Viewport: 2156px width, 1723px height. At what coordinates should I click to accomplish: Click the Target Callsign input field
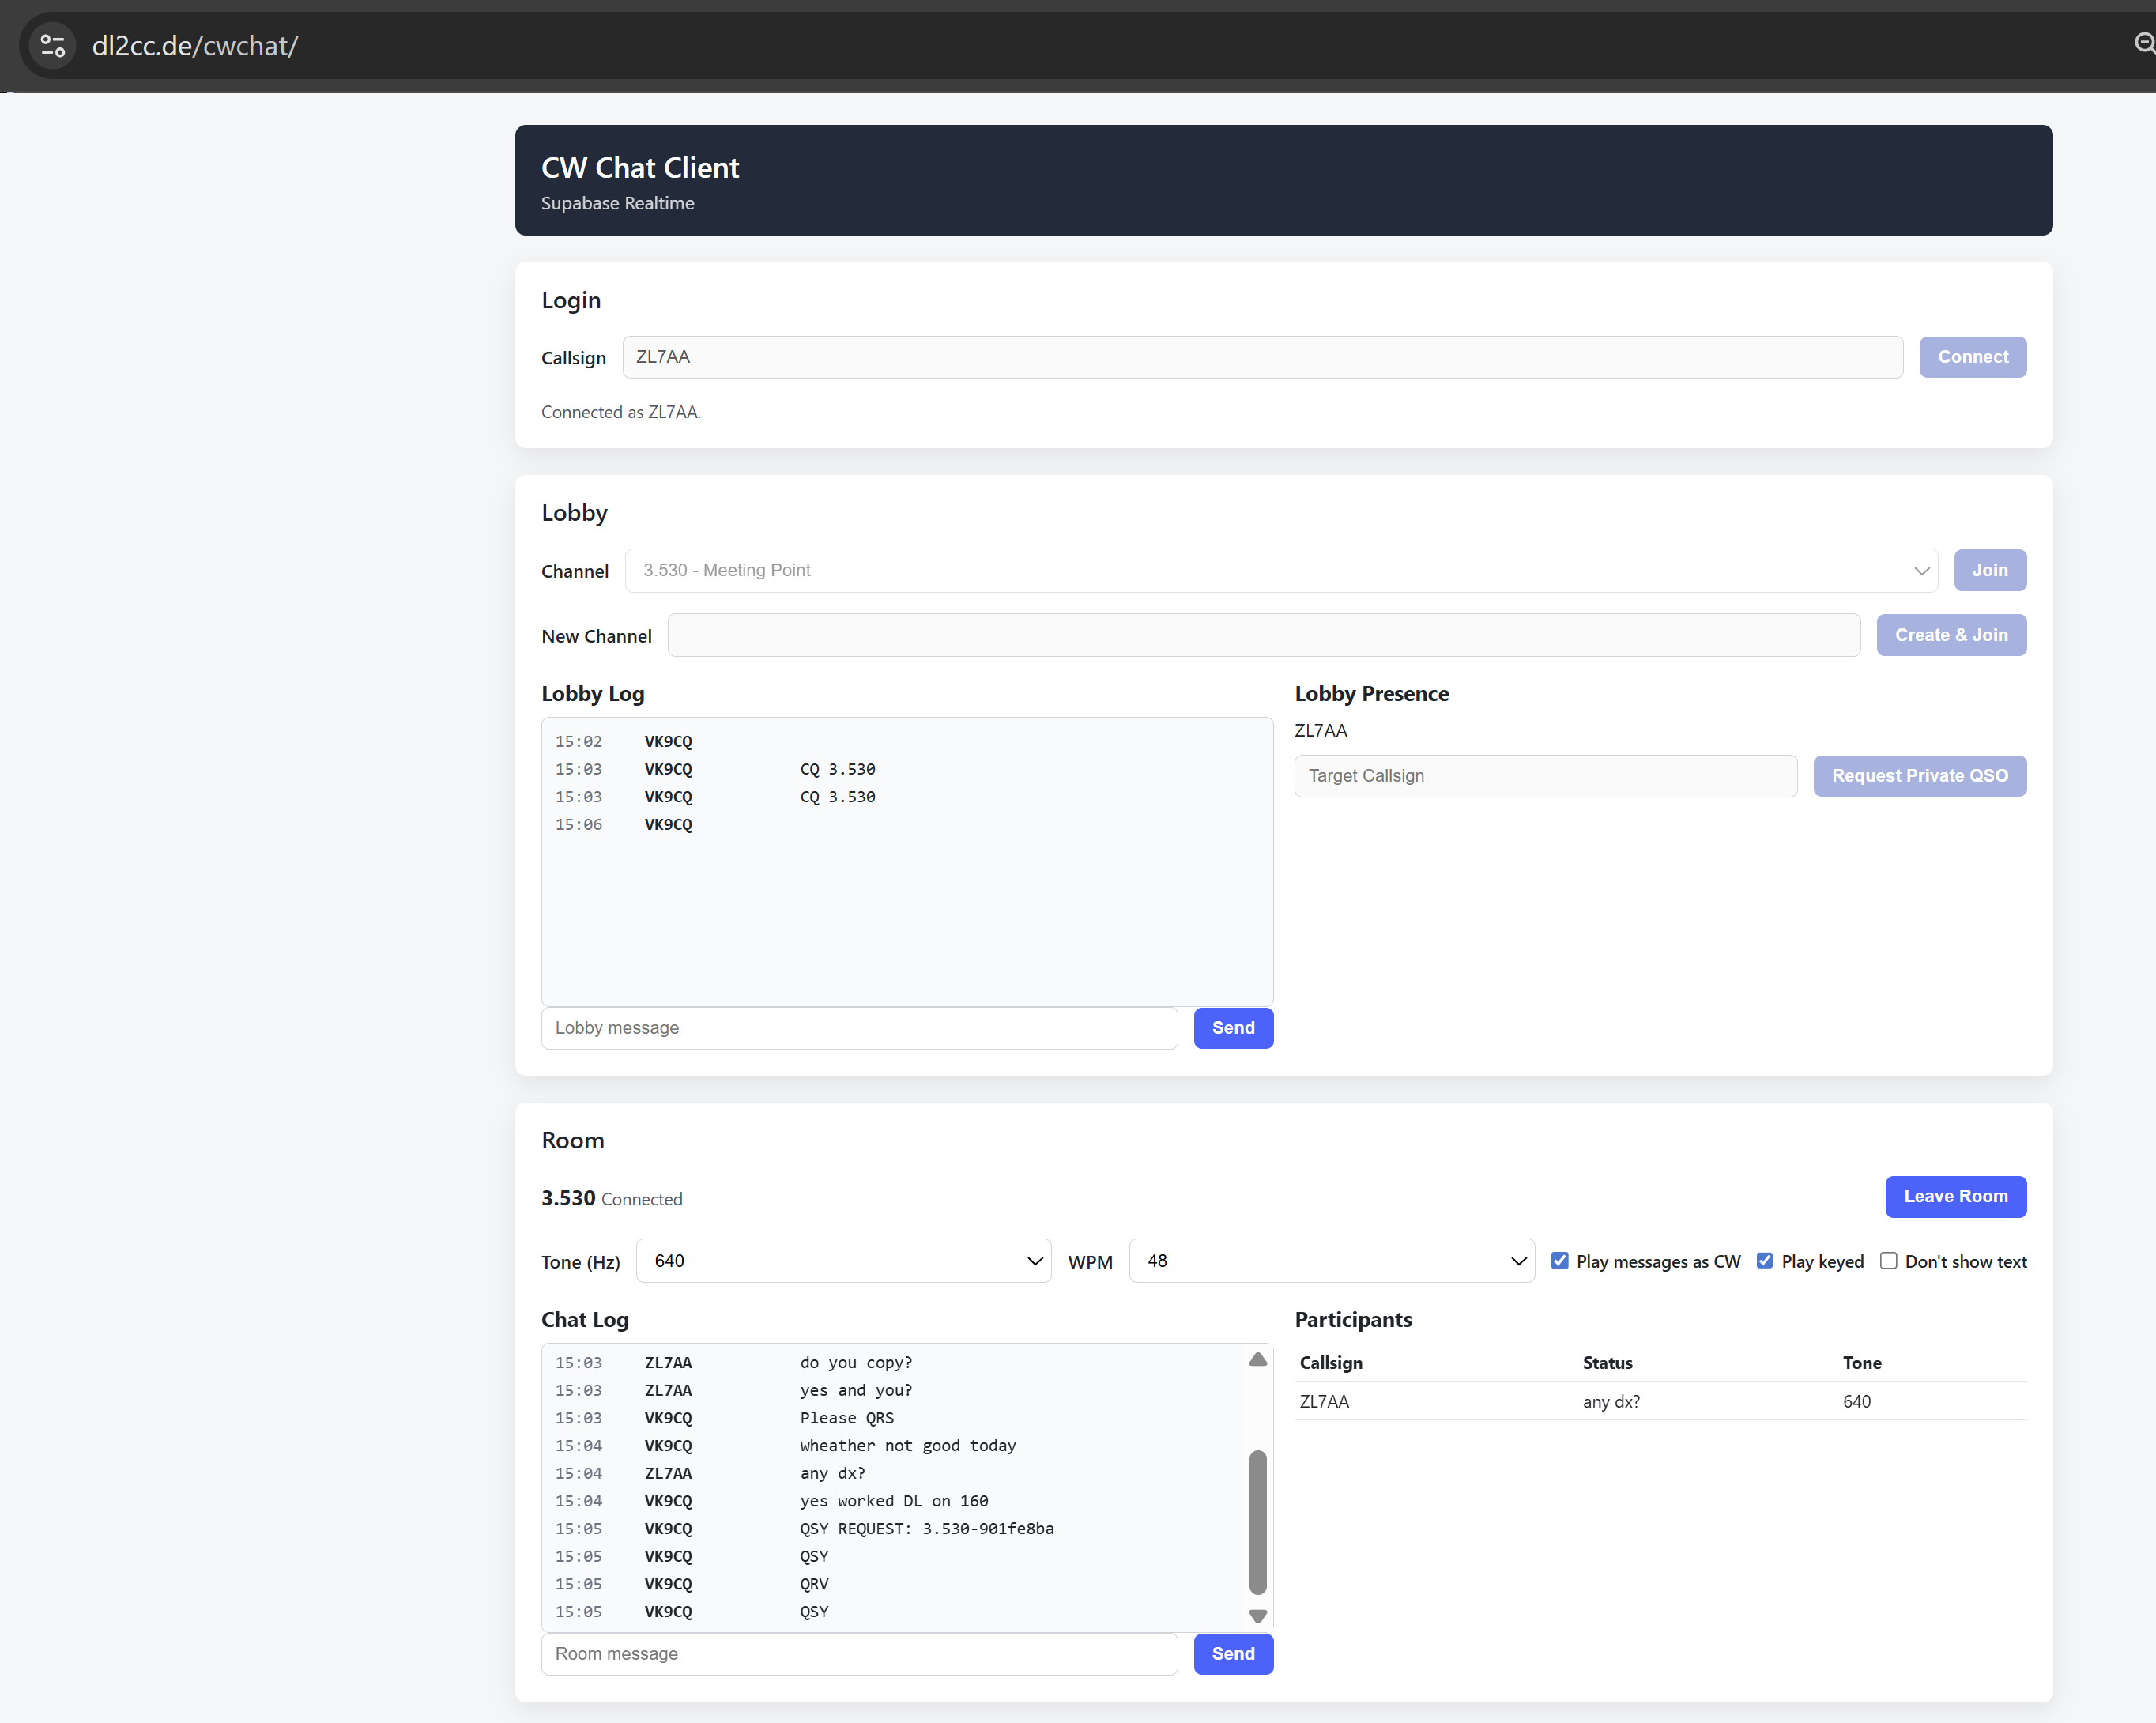(1545, 776)
